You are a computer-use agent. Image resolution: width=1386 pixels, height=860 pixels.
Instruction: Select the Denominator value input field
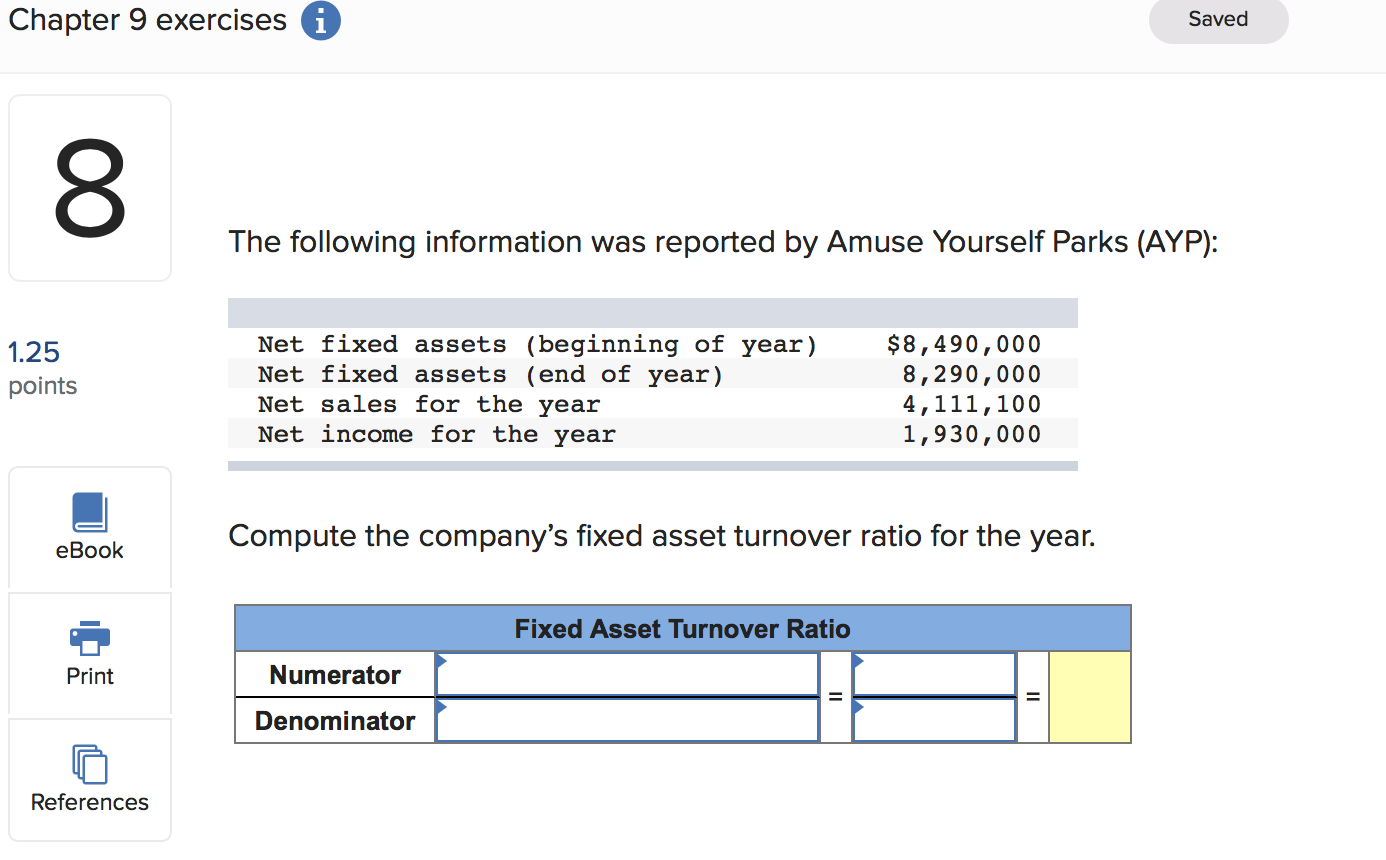coord(934,720)
